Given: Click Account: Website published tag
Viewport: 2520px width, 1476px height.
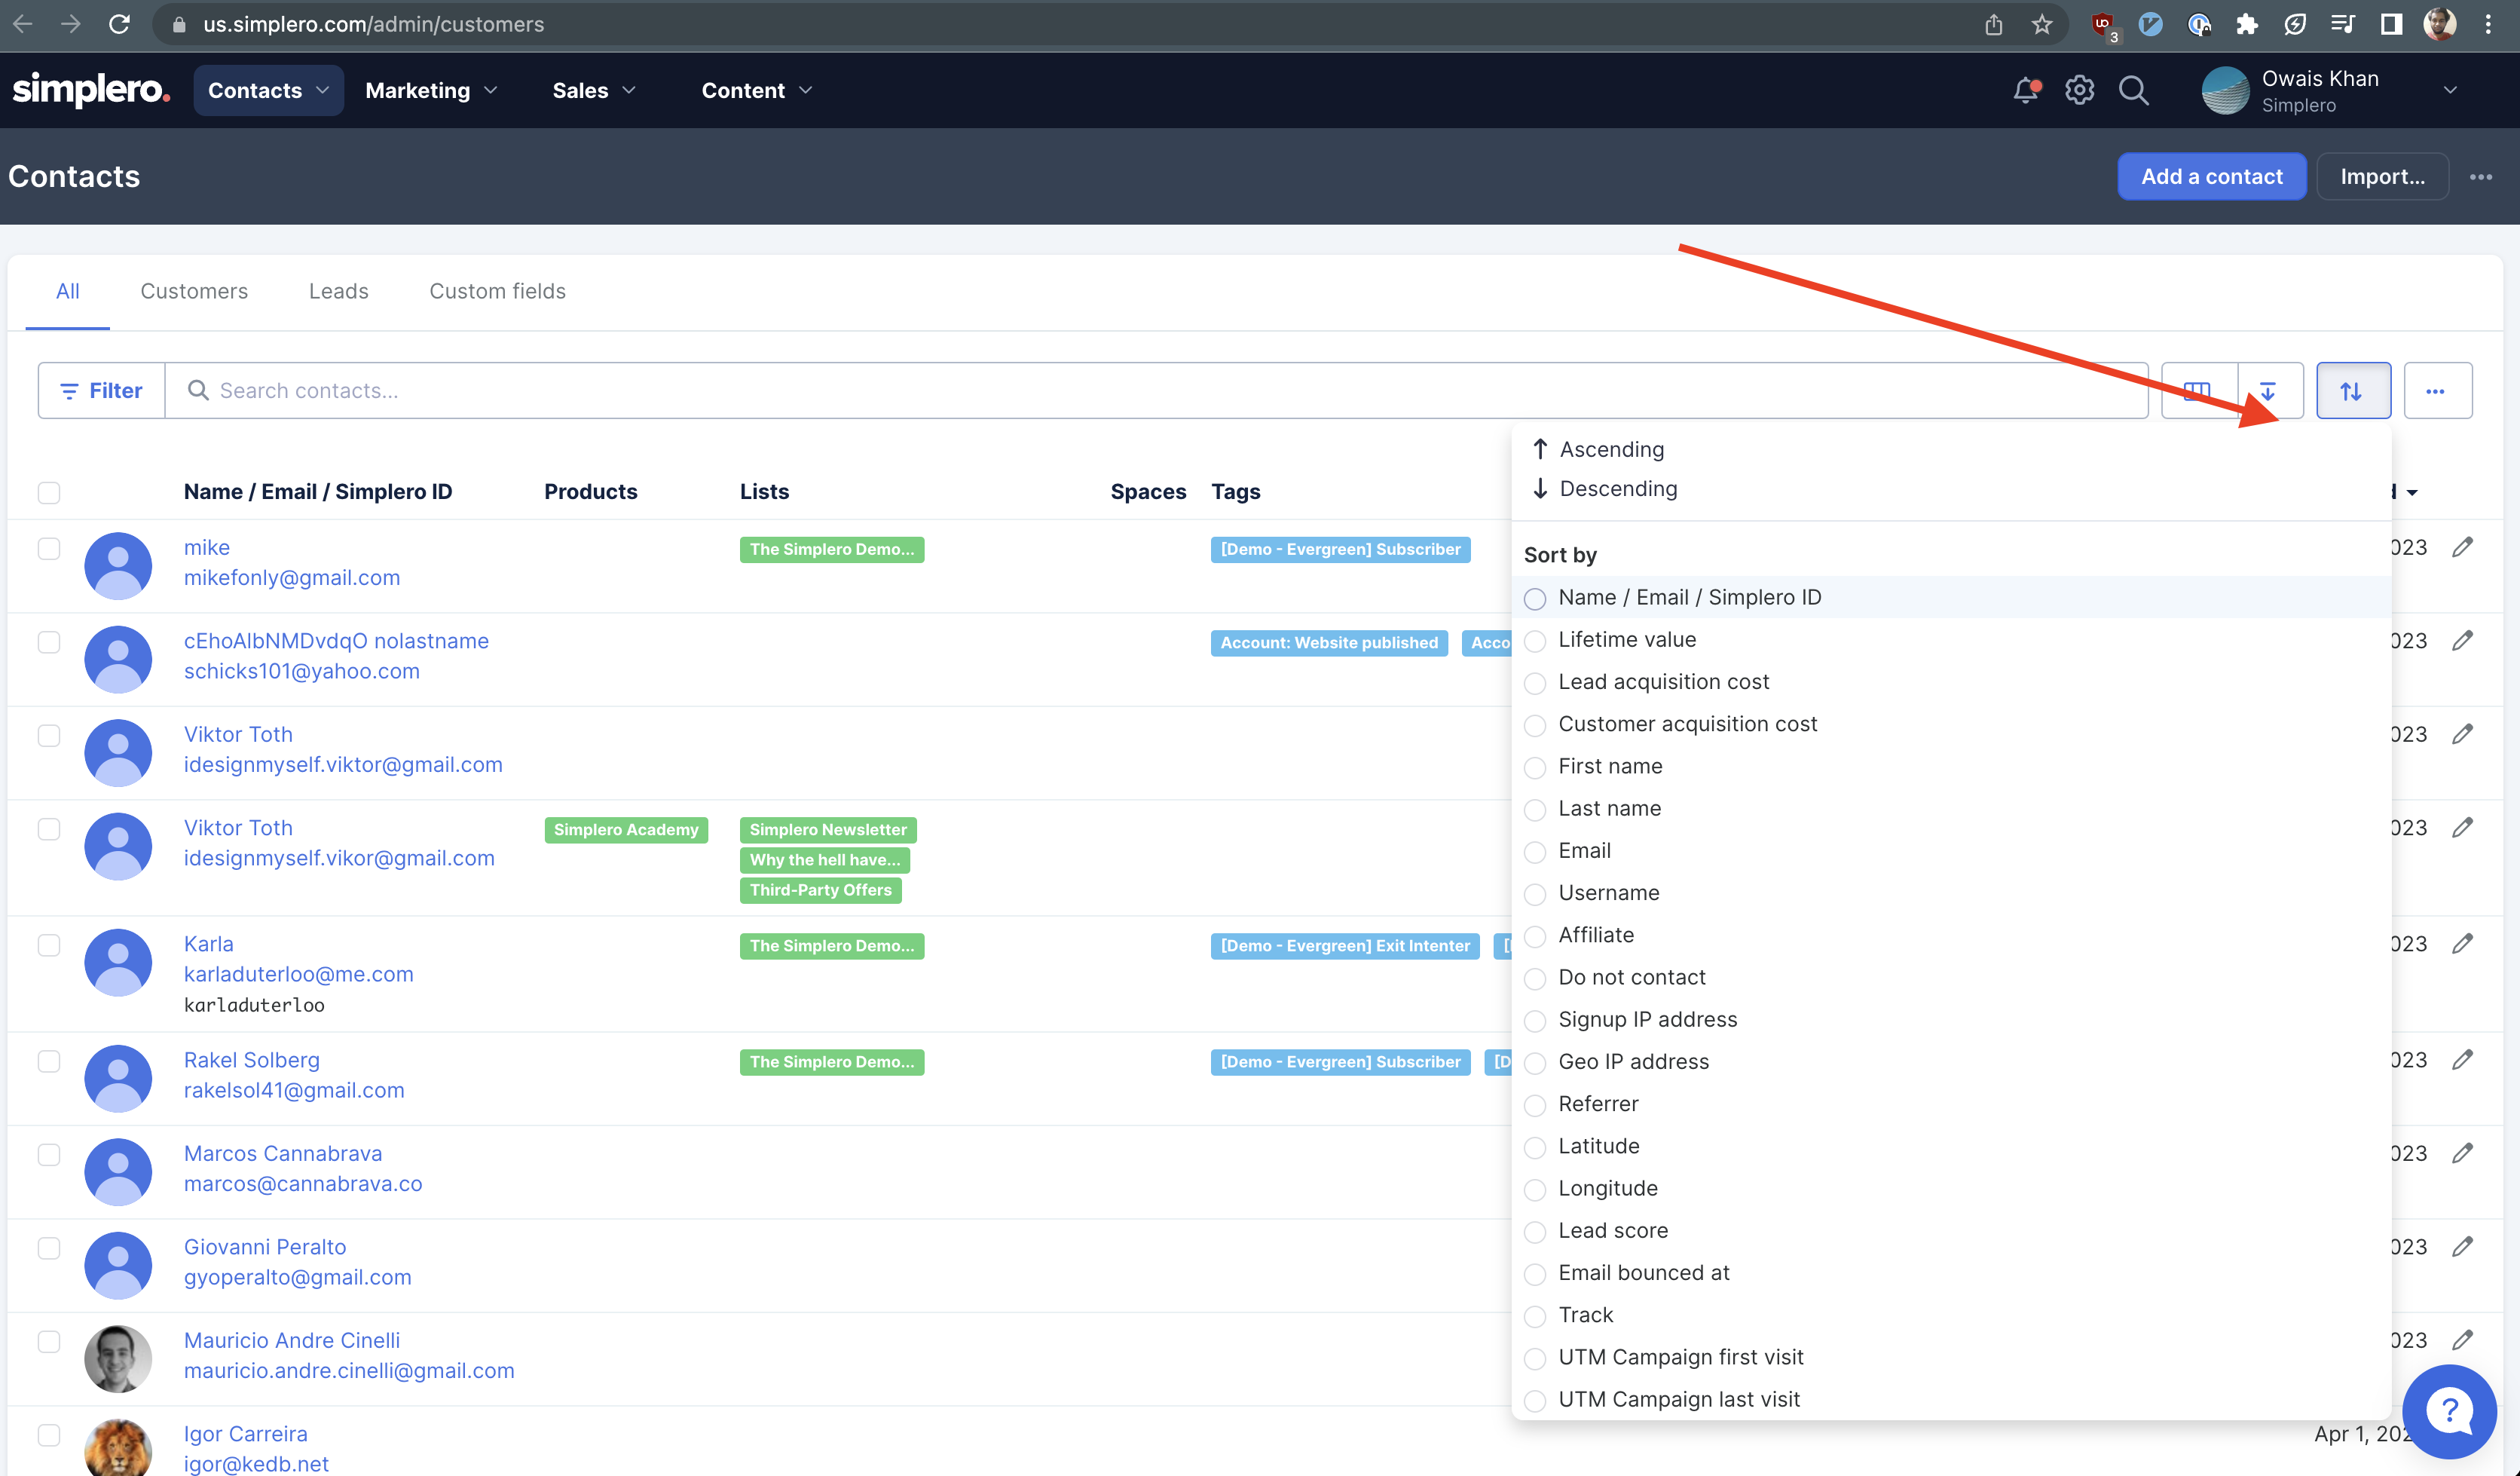Looking at the screenshot, I should [x=1329, y=643].
